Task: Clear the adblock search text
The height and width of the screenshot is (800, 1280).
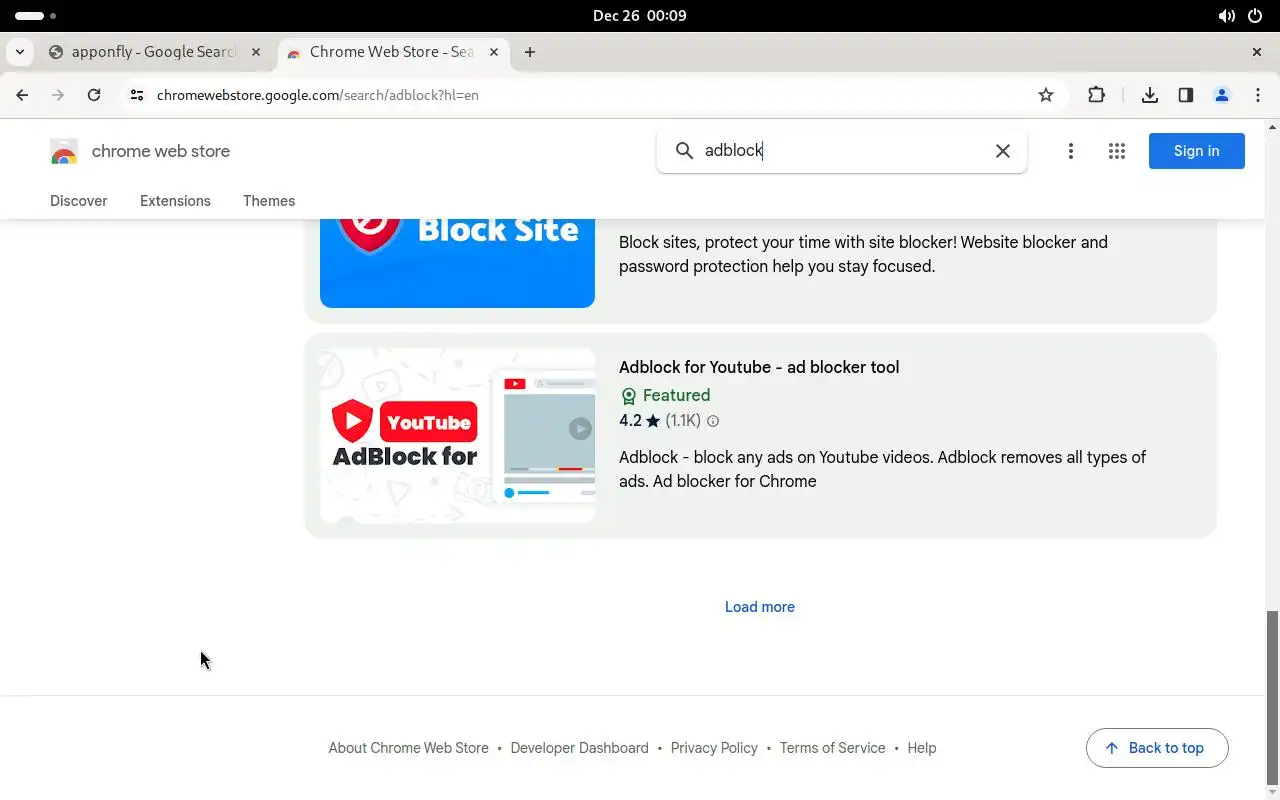Action: pos(1002,151)
